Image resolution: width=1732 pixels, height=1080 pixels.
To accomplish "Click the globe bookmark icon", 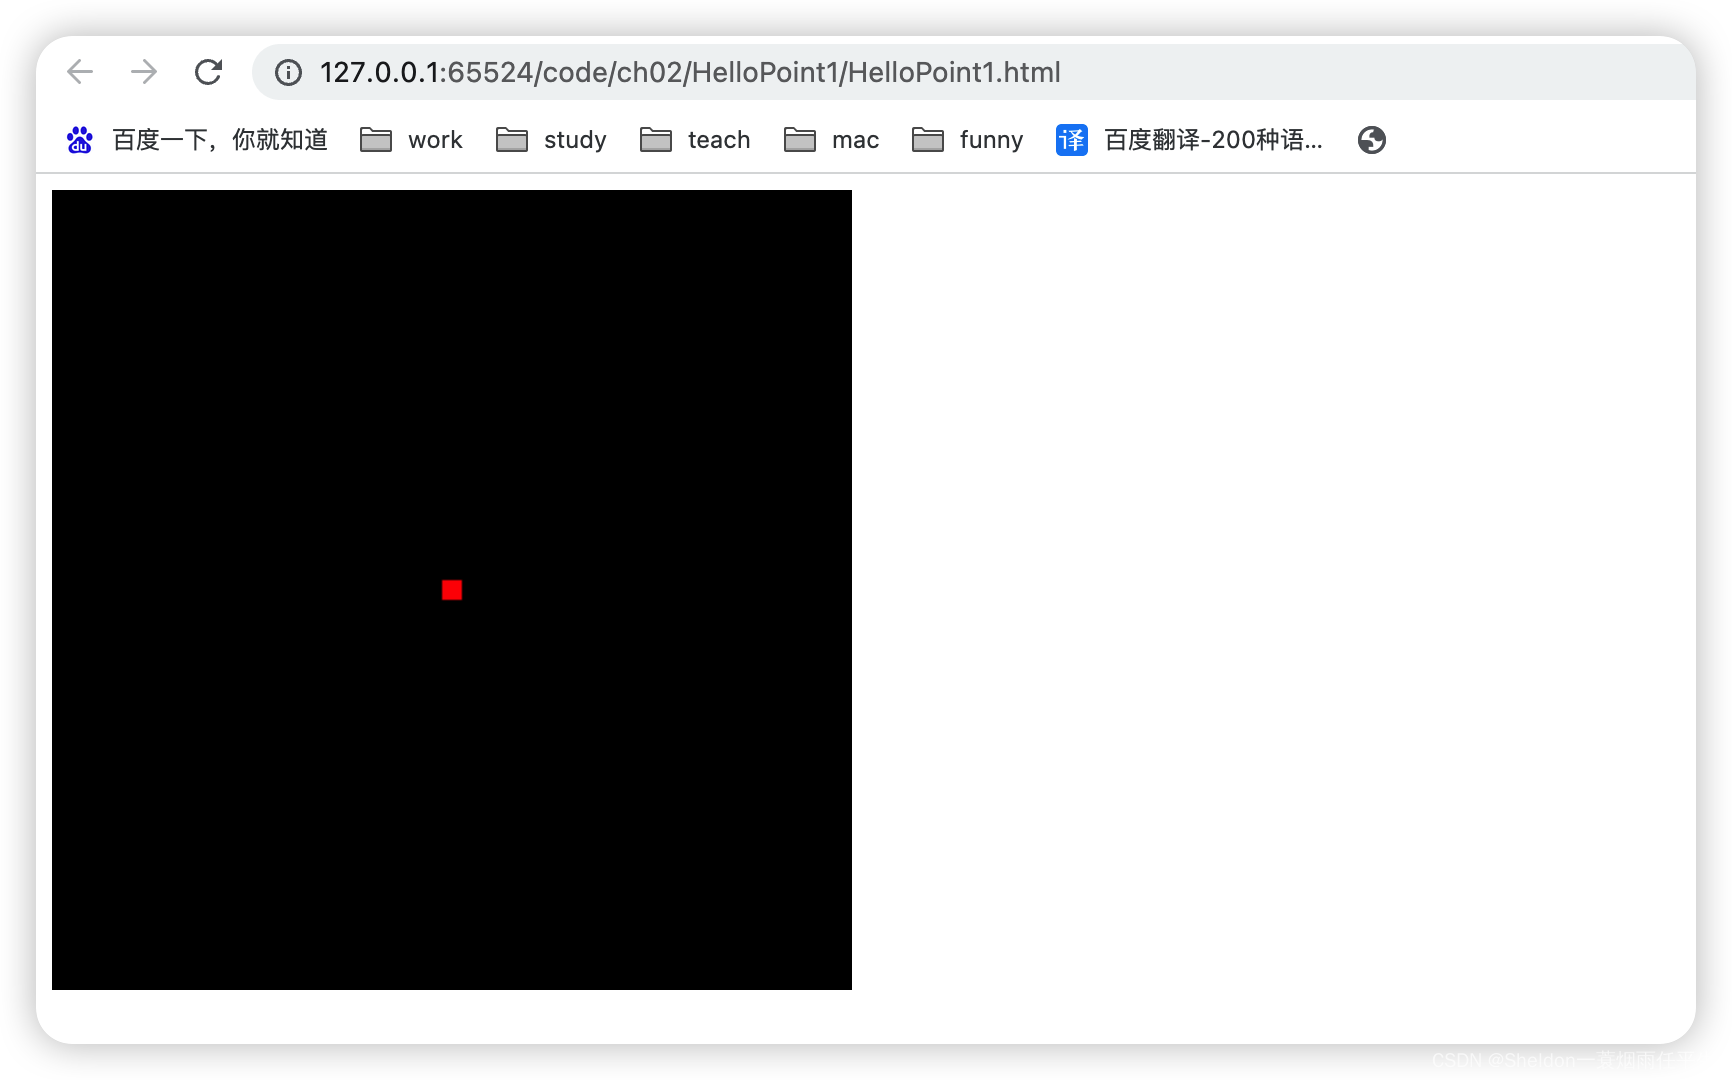I will pos(1372,140).
